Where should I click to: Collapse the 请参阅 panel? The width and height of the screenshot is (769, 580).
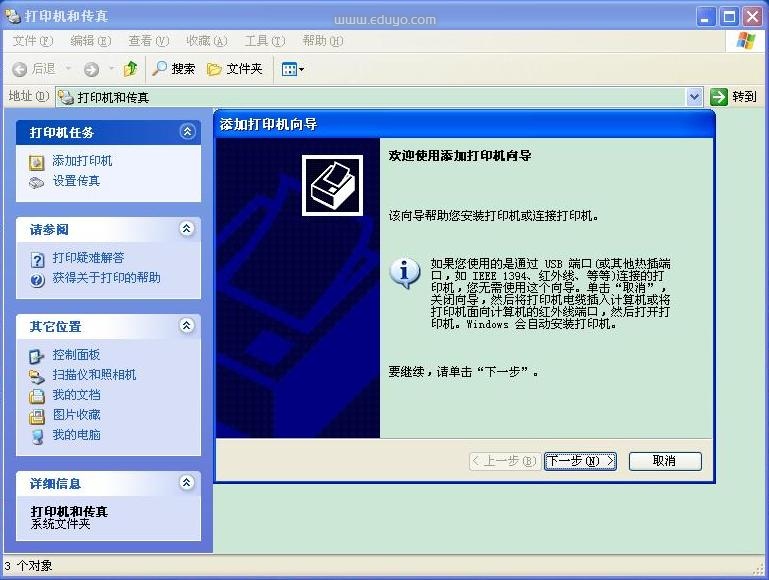coord(186,228)
